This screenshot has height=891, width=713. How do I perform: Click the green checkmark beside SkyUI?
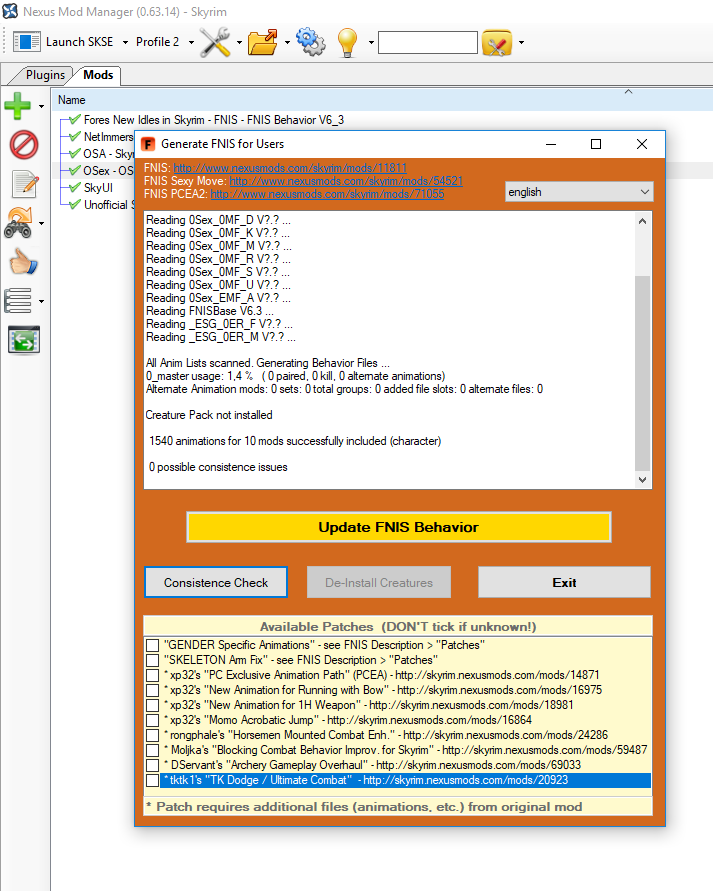coord(74,188)
